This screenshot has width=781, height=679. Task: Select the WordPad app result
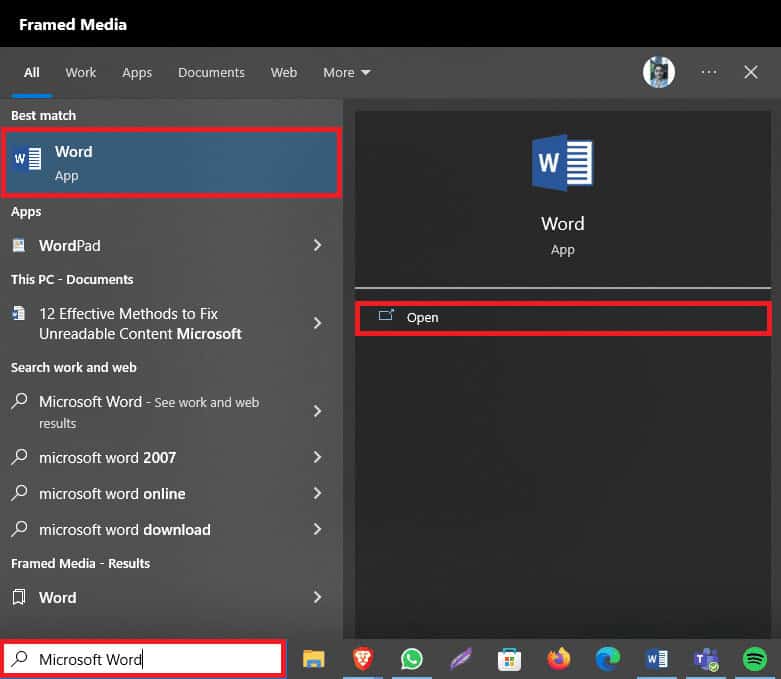tap(171, 245)
